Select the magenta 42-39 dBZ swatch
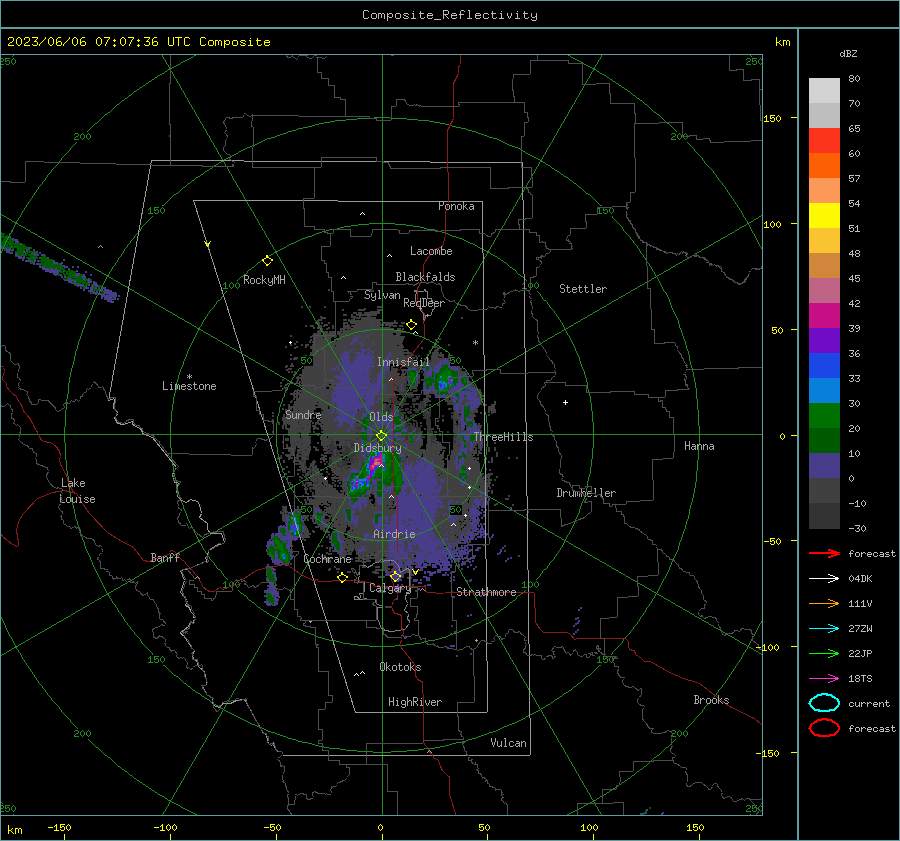 (x=824, y=315)
